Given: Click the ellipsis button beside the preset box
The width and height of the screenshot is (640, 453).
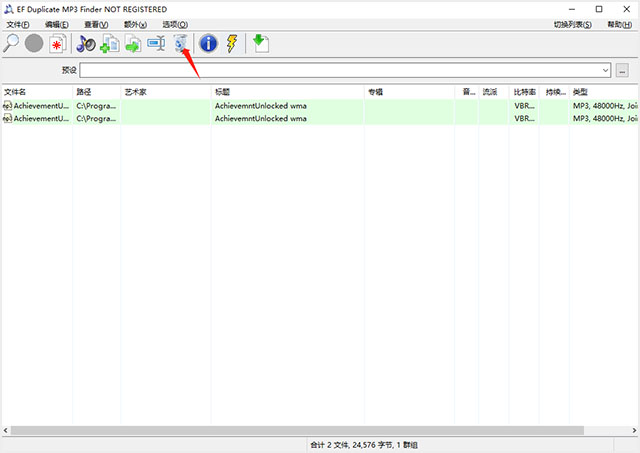Looking at the screenshot, I should pyautogui.click(x=622, y=71).
